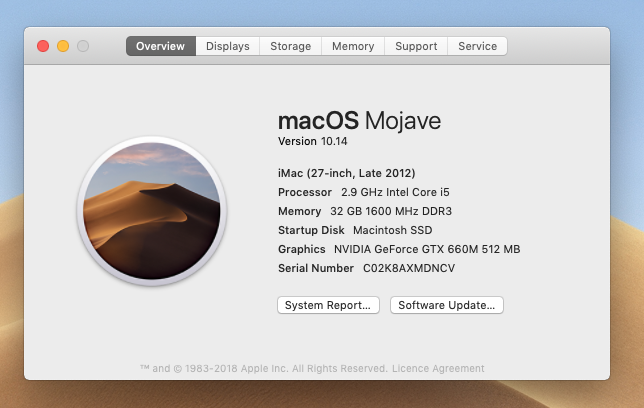The image size is (644, 408).
Task: Click the Processor label
Action: click(x=305, y=192)
